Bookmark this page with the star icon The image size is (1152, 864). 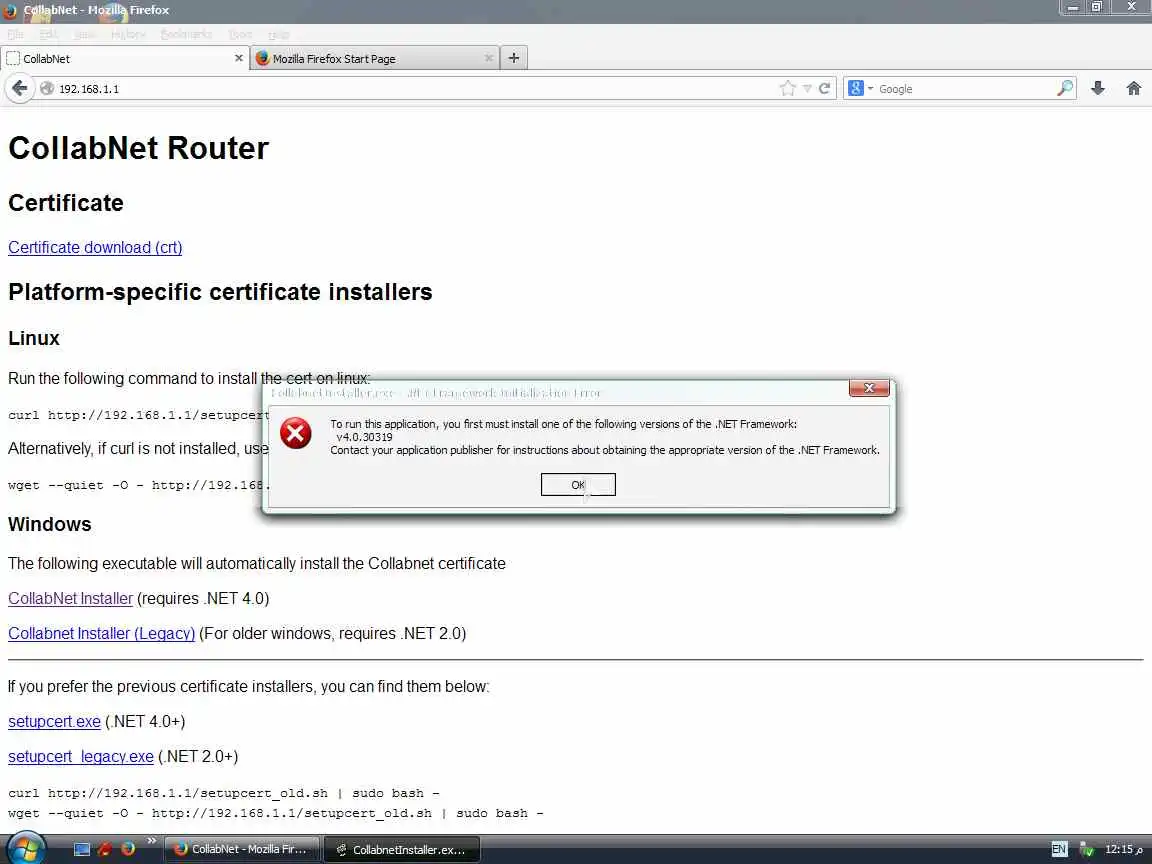click(x=788, y=89)
